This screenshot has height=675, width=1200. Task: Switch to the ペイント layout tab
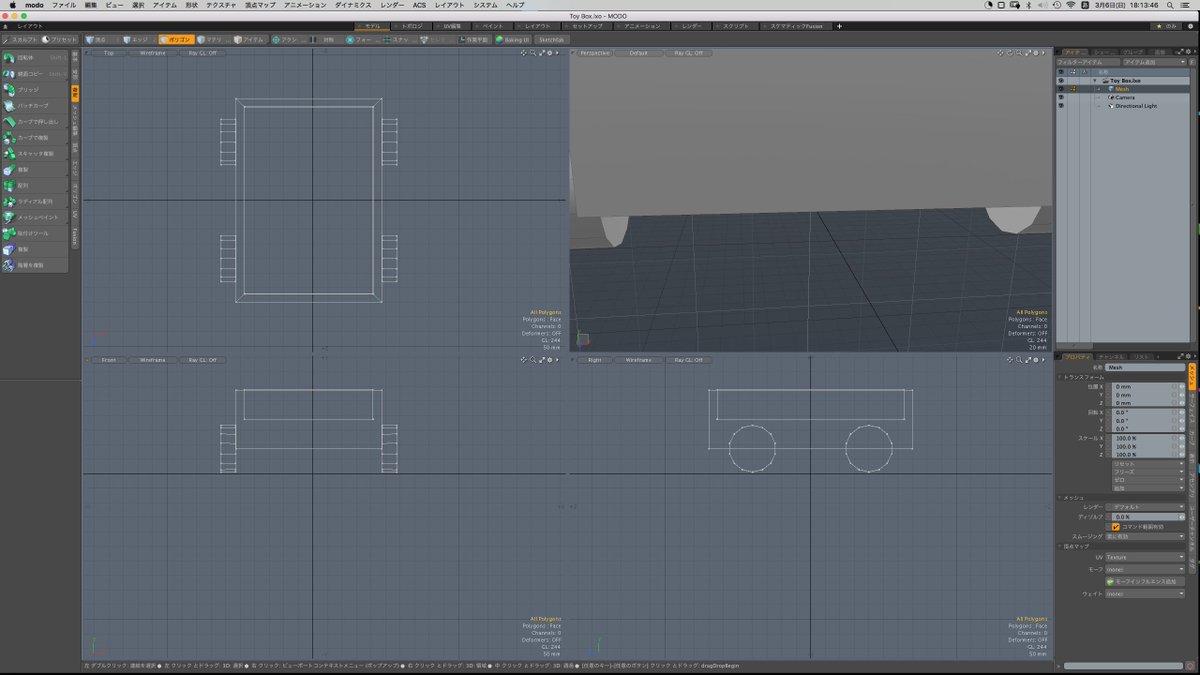(x=493, y=26)
